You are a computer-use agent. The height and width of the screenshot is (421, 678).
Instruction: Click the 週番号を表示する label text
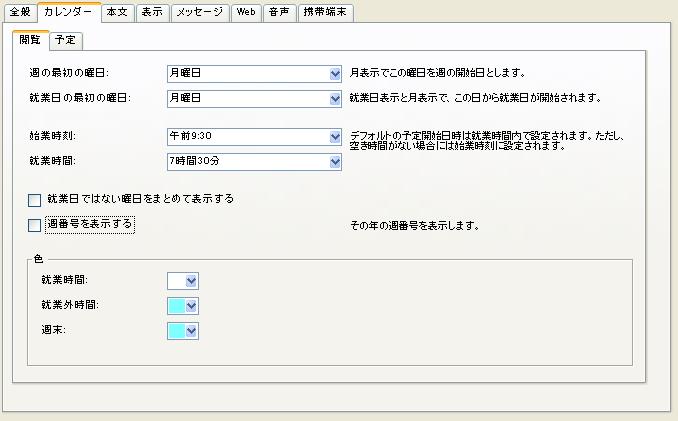pos(89,224)
